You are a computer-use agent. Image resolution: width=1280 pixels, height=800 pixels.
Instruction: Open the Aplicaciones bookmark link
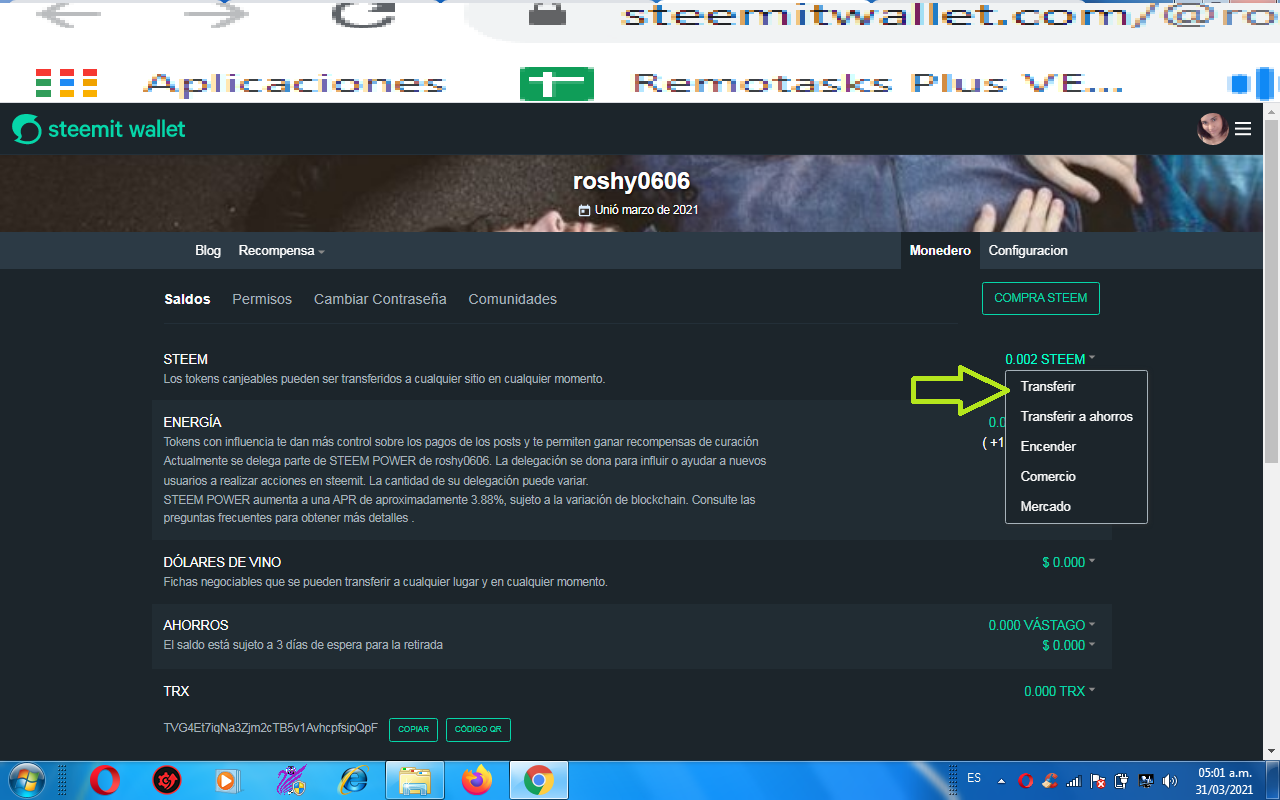pyautogui.click(x=295, y=84)
